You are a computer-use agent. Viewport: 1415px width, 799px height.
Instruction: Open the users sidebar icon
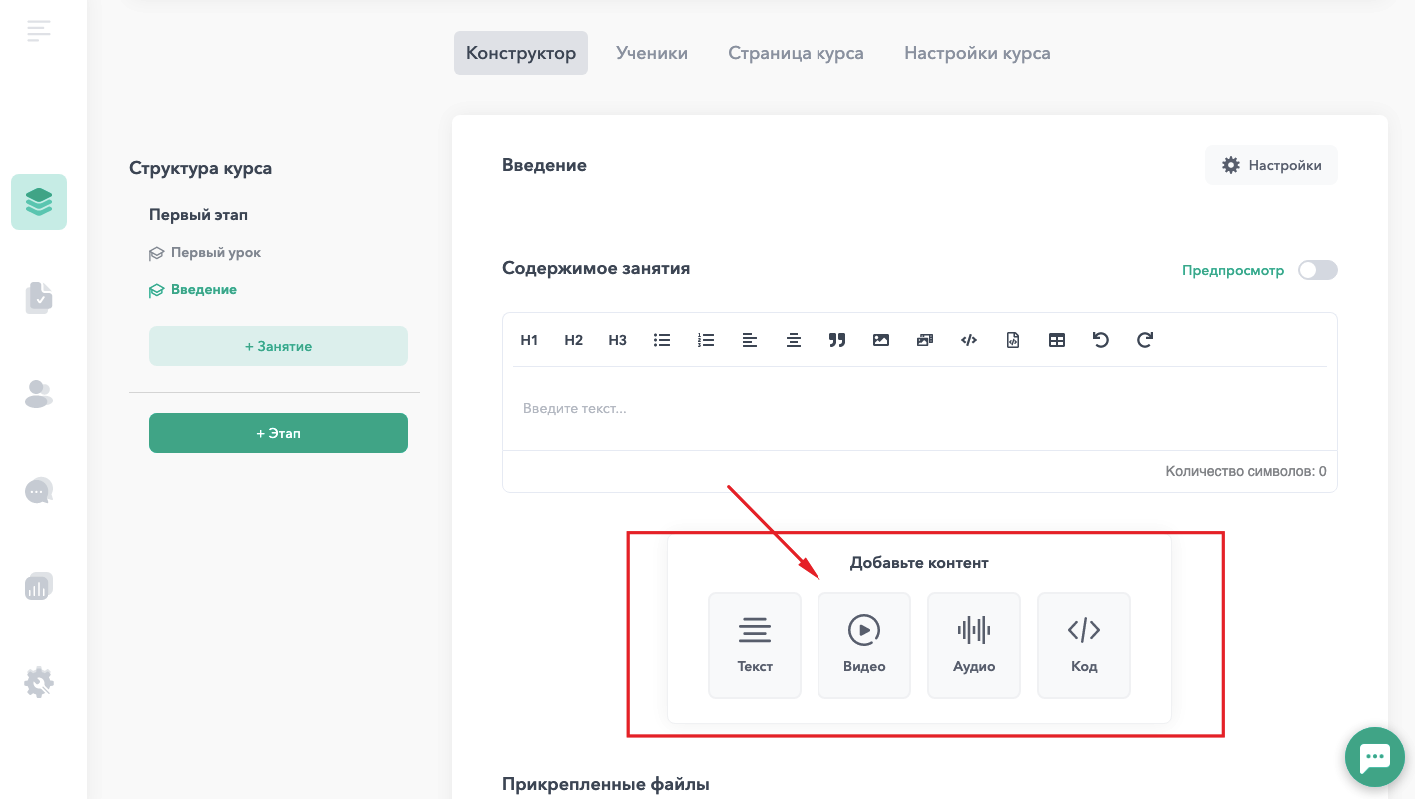click(39, 394)
